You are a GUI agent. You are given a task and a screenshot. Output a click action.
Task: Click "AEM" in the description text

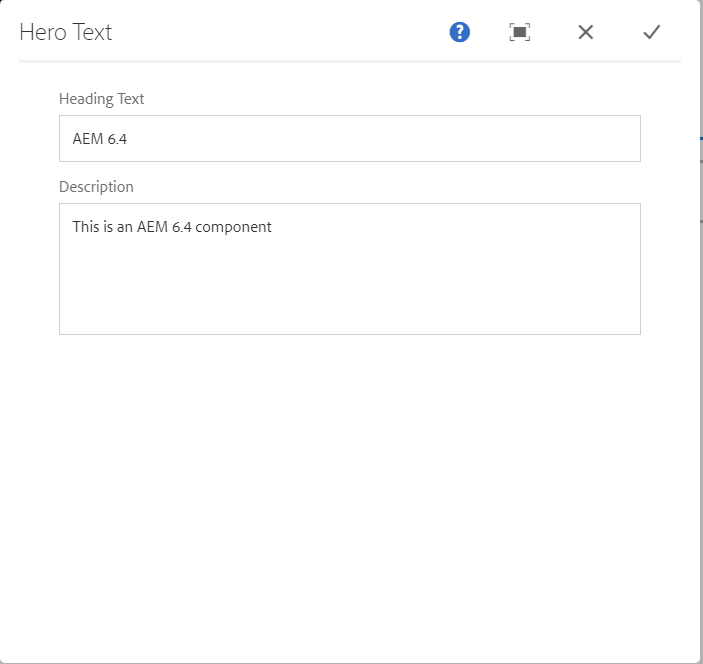click(153, 227)
